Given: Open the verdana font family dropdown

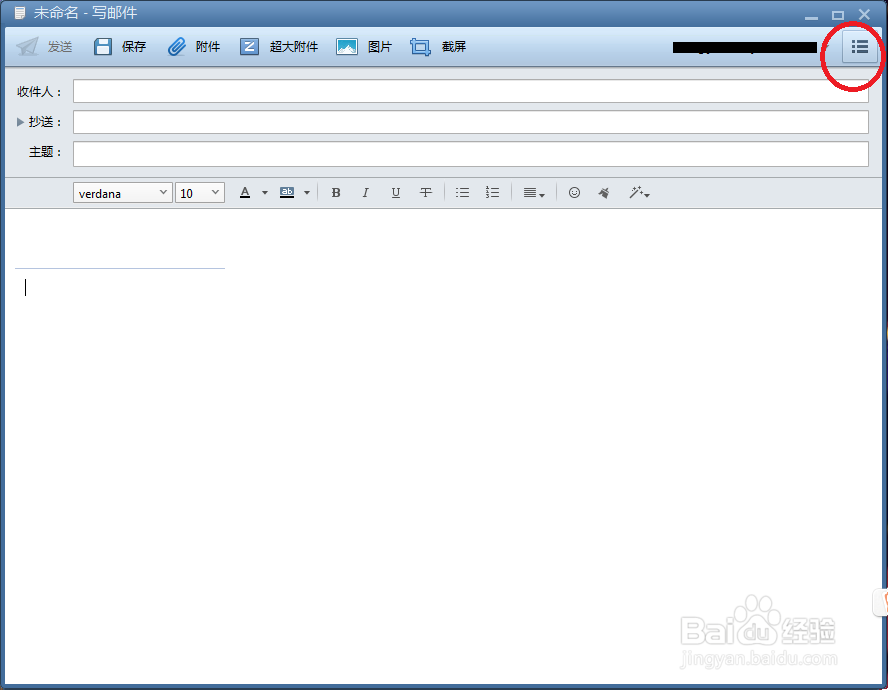Looking at the screenshot, I should coord(122,193).
